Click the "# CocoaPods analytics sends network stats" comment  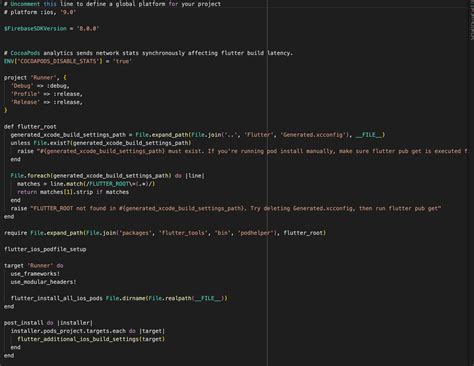pos(148,53)
